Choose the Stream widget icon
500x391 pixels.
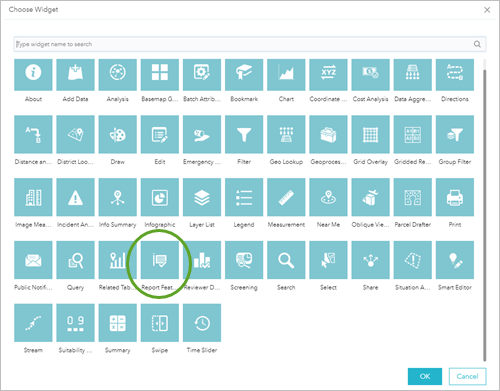(33, 323)
